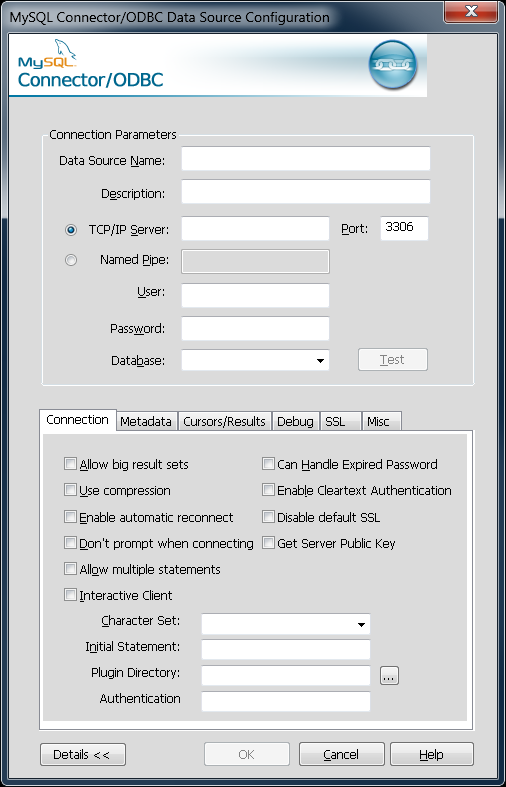The width and height of the screenshot is (506, 787).
Task: Enable automatic reconnect checkbox
Action: (x=70, y=516)
